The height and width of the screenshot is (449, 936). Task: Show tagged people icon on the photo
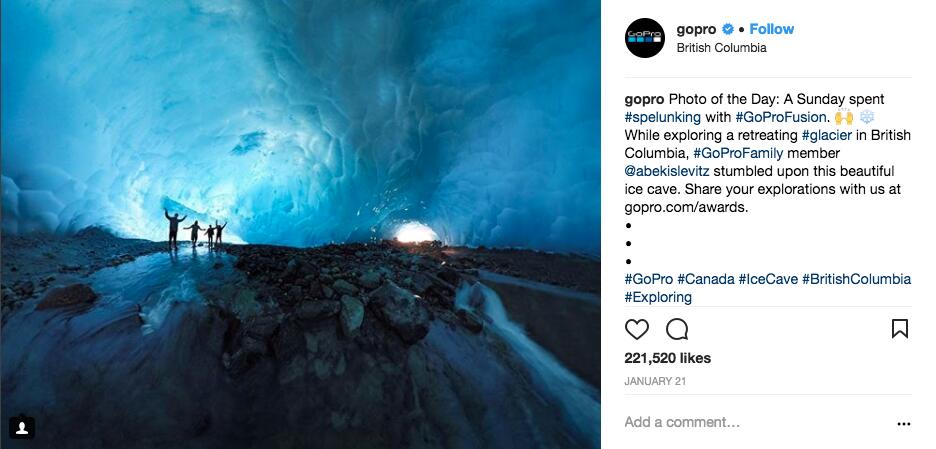pyautogui.click(x=21, y=427)
